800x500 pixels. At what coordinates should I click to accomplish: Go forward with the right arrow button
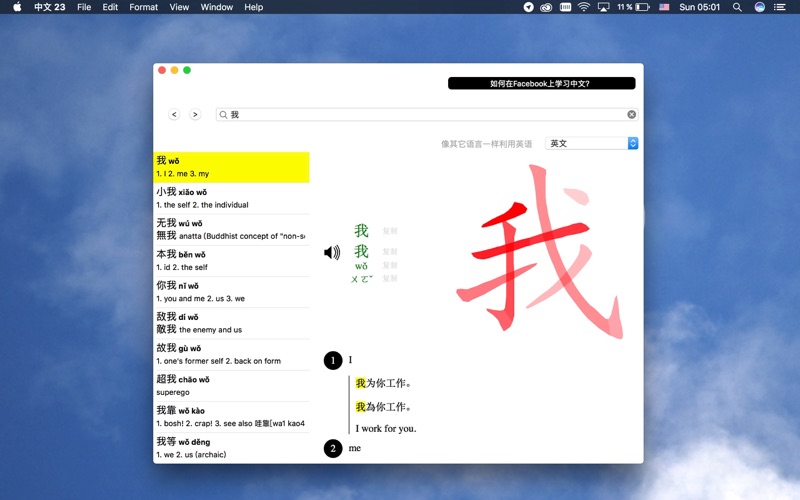(195, 114)
